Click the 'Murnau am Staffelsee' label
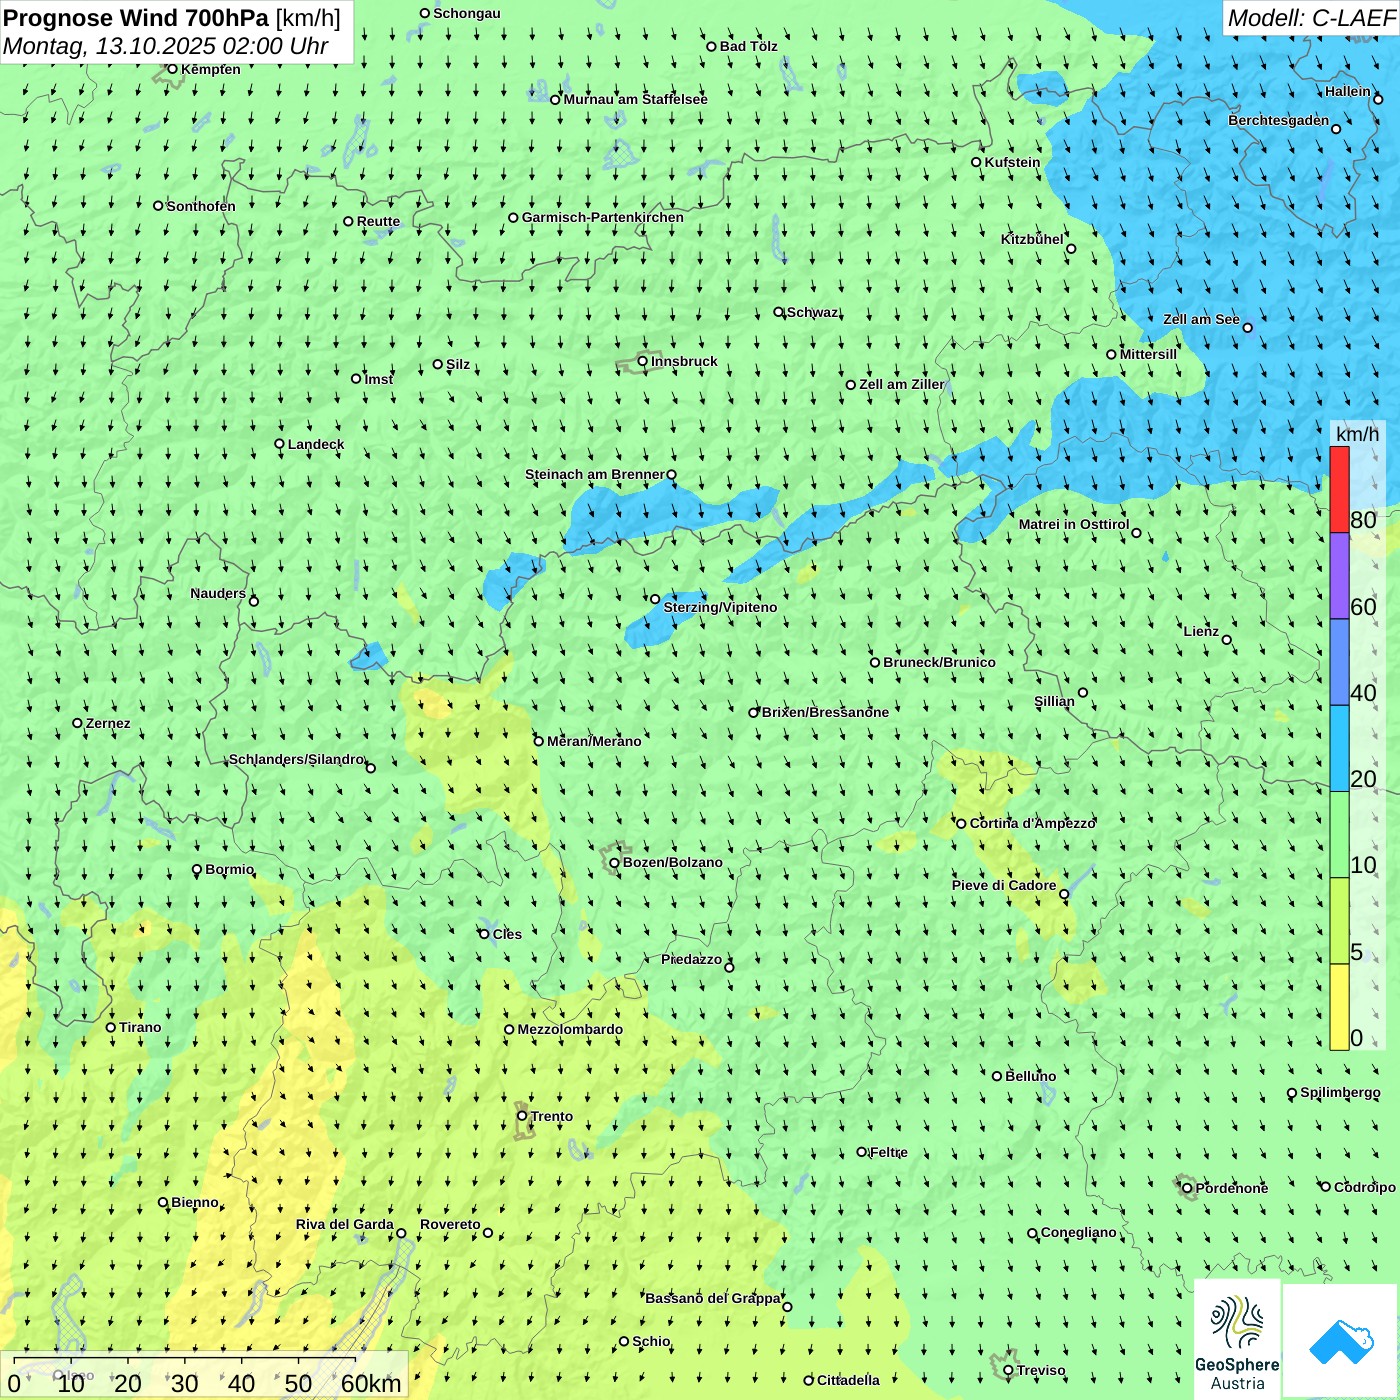Image resolution: width=1400 pixels, height=1400 pixels. [x=636, y=99]
